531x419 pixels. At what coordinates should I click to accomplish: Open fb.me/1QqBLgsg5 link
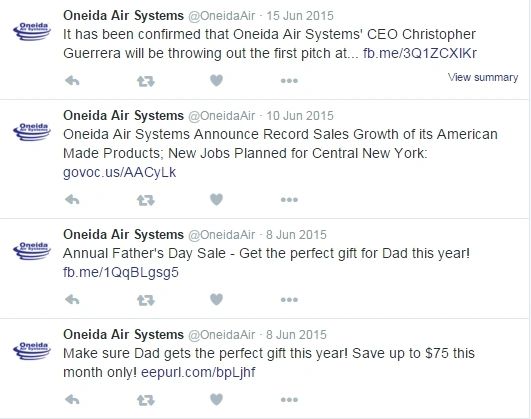(x=121, y=272)
